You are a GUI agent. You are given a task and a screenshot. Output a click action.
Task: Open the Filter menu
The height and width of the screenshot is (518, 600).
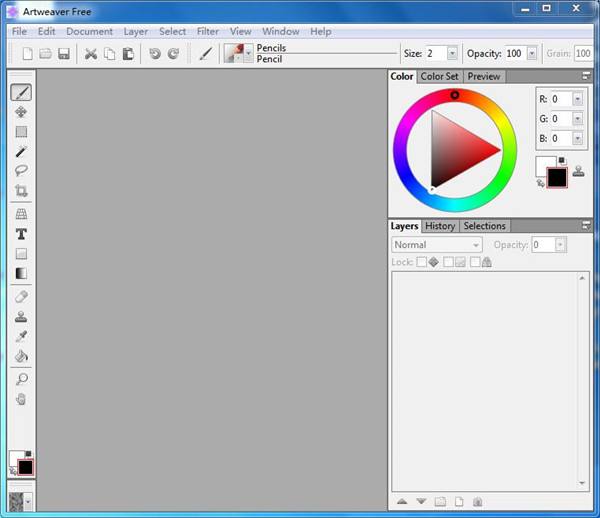pos(208,31)
